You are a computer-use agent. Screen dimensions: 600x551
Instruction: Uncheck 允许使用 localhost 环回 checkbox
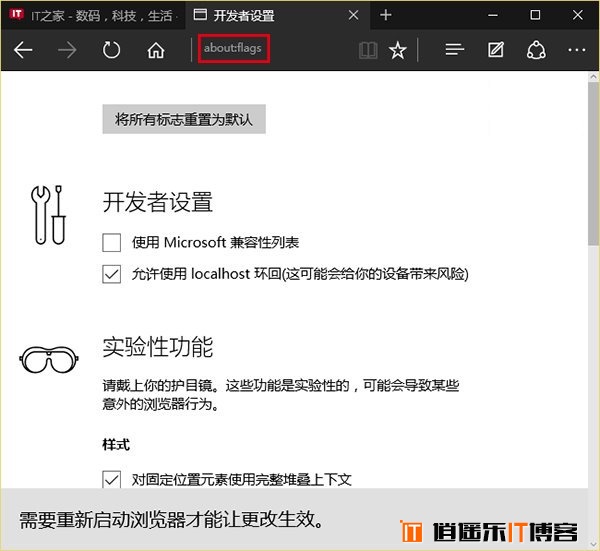pyautogui.click(x=111, y=274)
